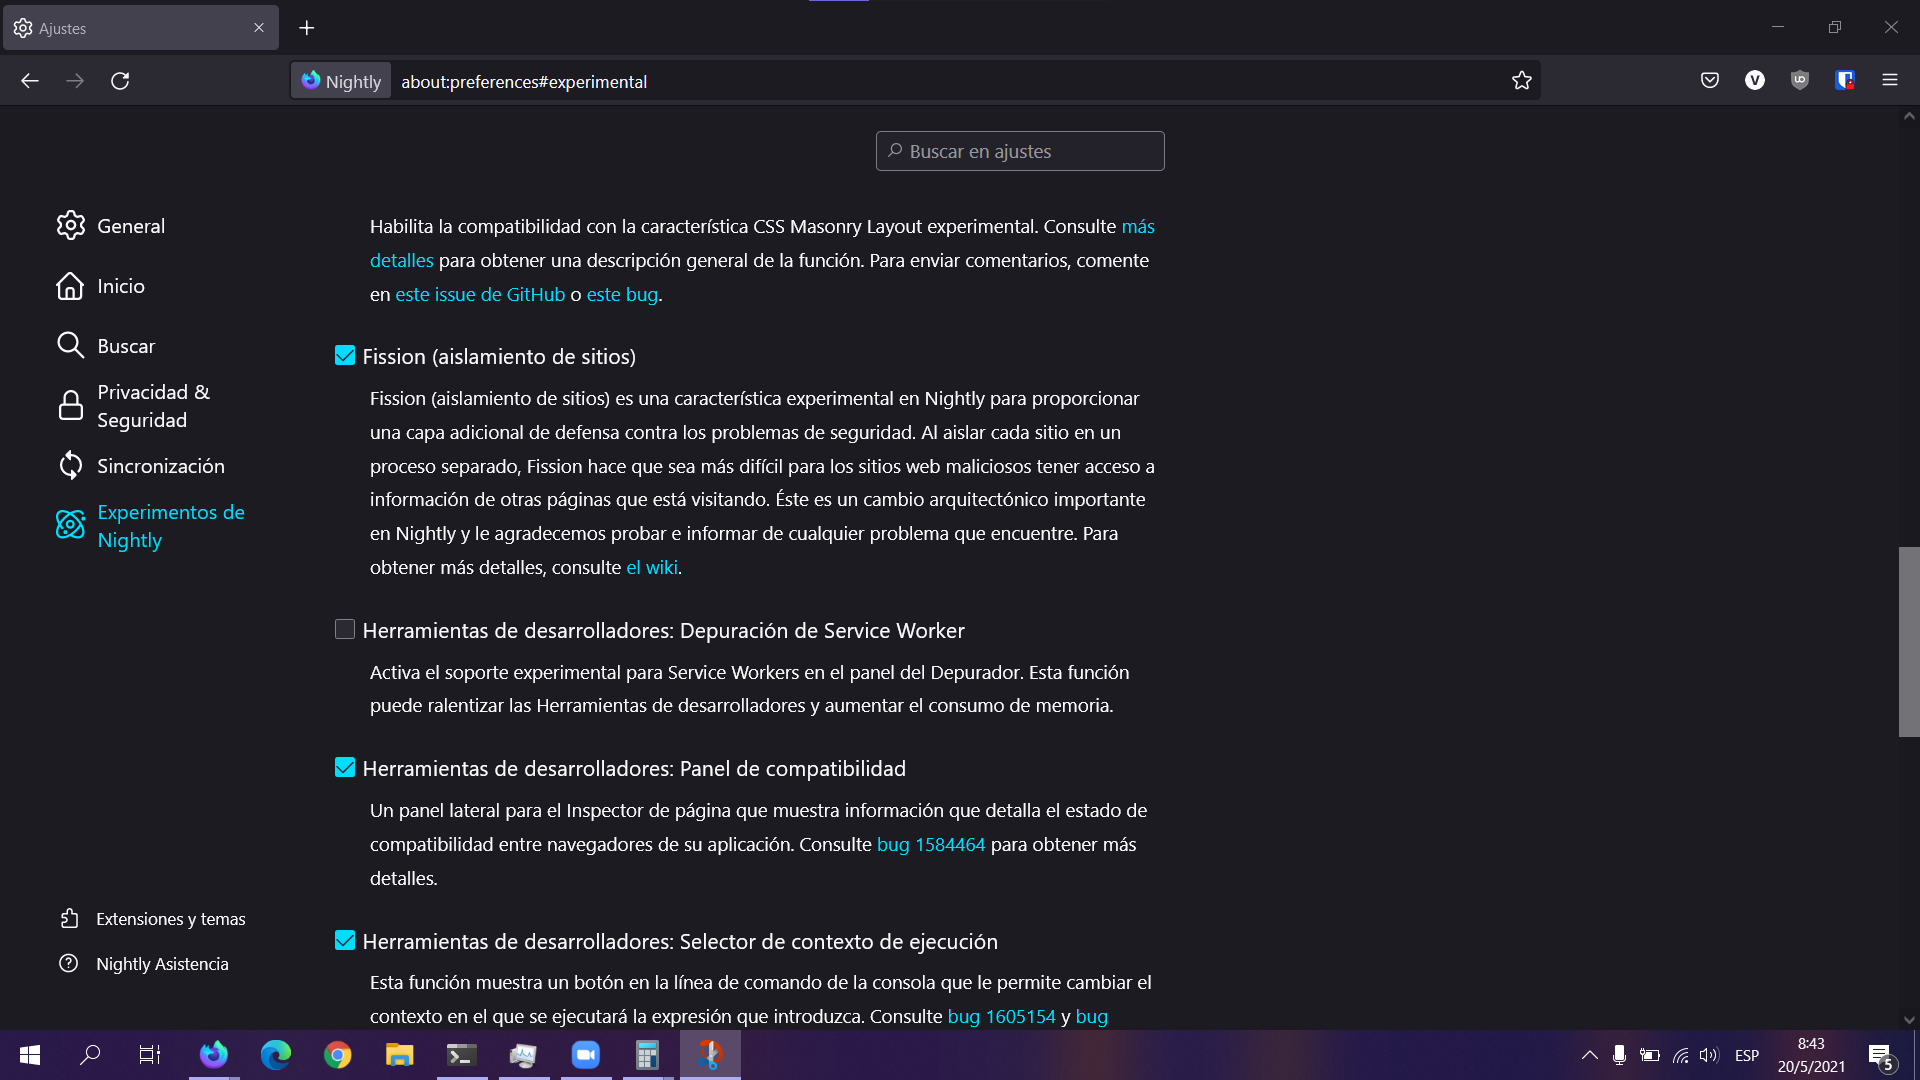Uncheck Panel de compatibilidad checkbox

(x=345, y=768)
